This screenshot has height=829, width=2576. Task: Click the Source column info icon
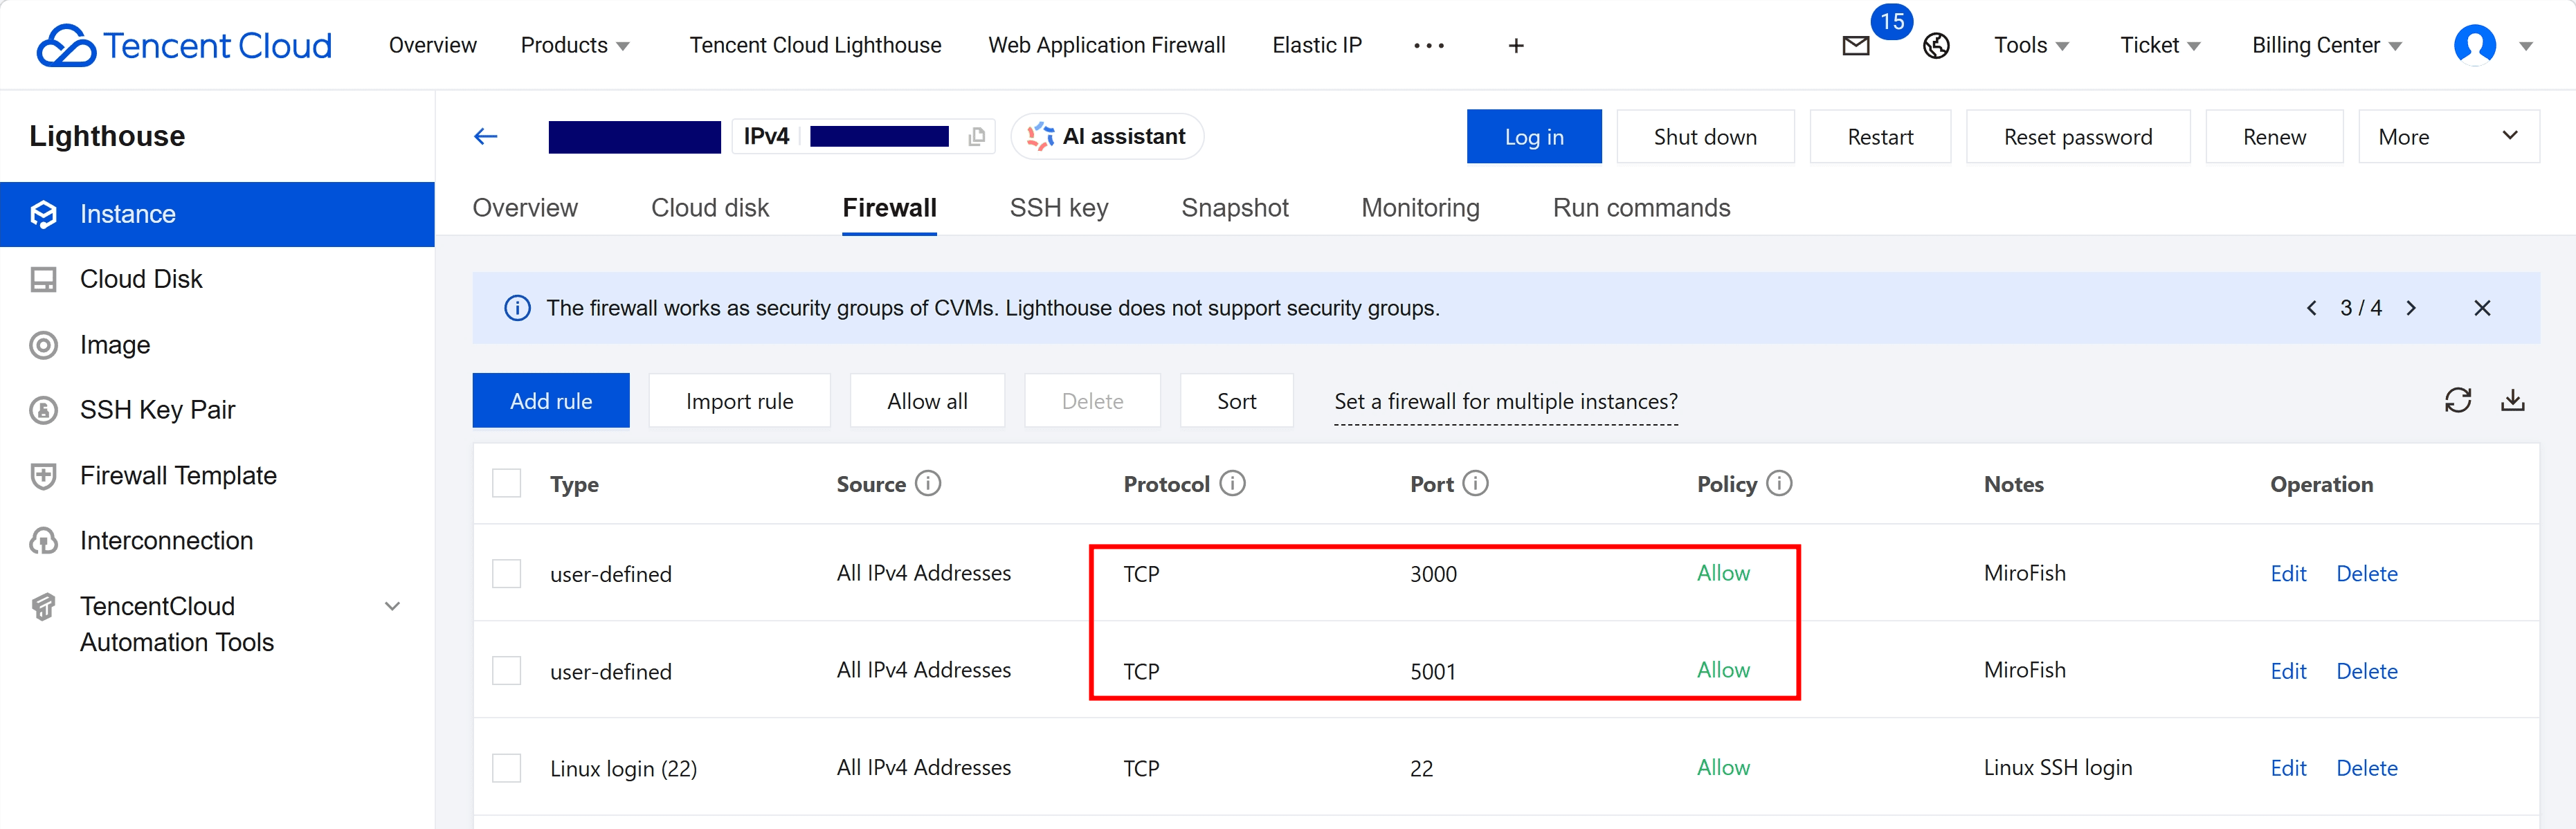tap(928, 484)
